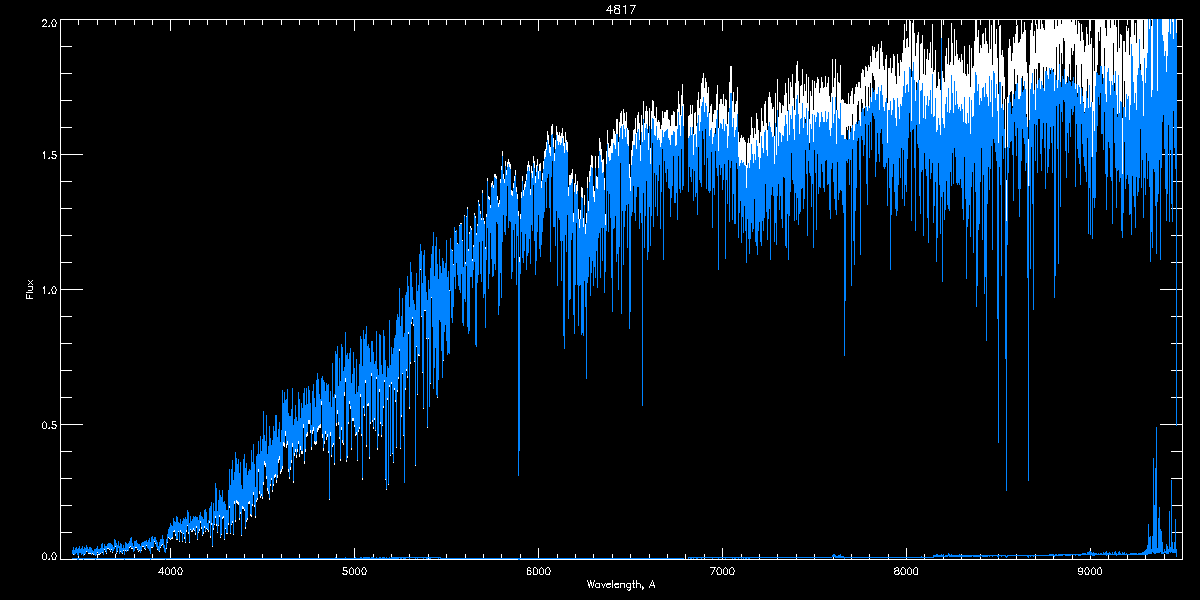Screen dimensions: 1200x600
Task: Click the 0.5 flux tick label
Action: [49, 424]
